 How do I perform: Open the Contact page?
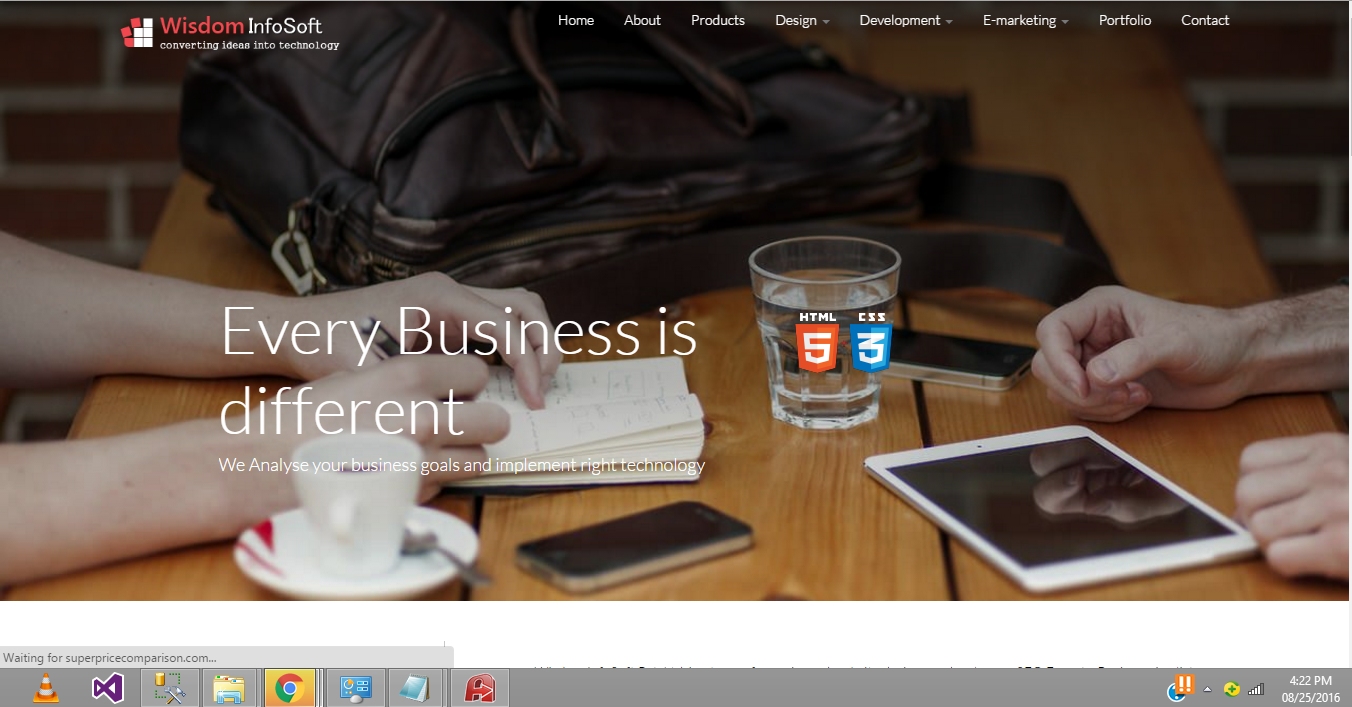1205,20
